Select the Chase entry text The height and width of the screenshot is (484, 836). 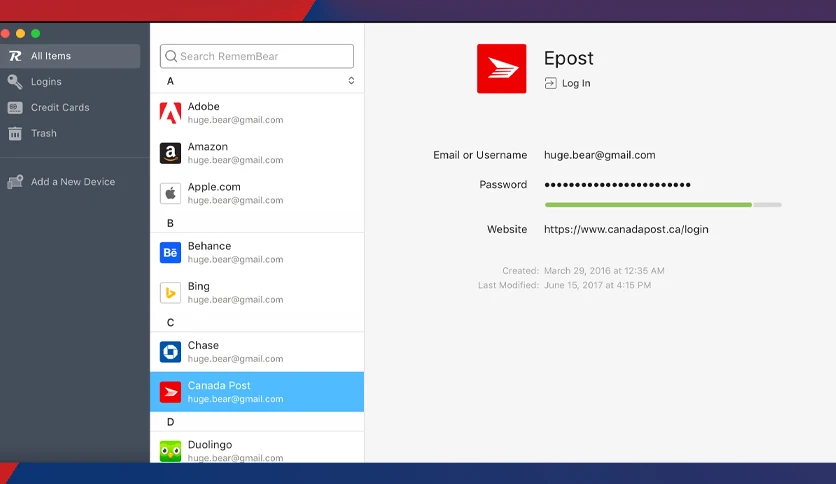coord(235,352)
